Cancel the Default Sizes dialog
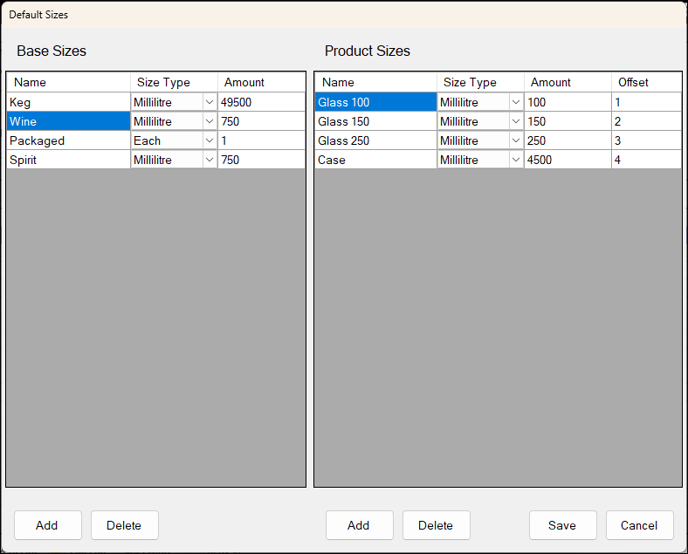Screen dimensions: 688x554 point(639,525)
